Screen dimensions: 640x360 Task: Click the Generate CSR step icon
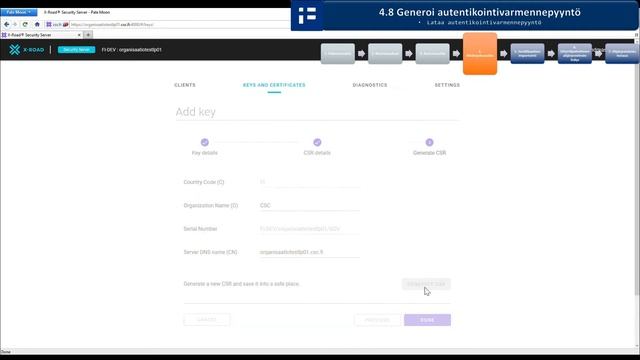pos(429,142)
